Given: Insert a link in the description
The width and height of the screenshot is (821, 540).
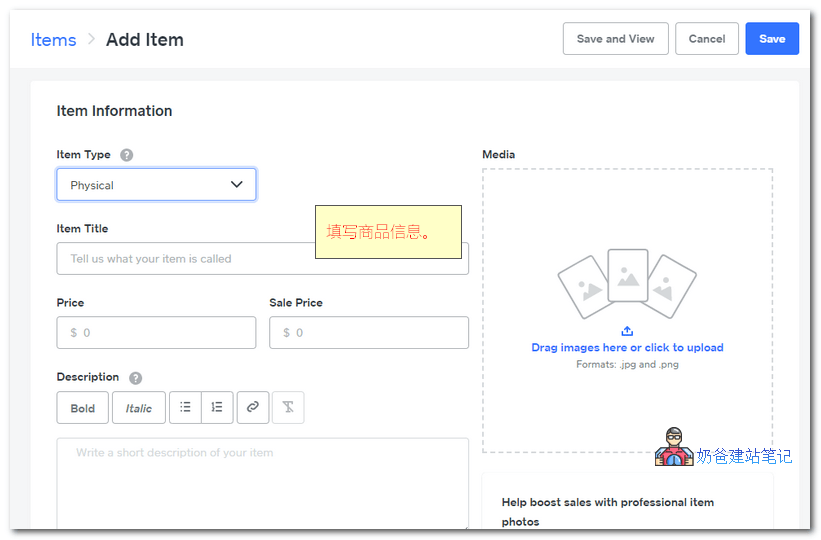Looking at the screenshot, I should [253, 407].
